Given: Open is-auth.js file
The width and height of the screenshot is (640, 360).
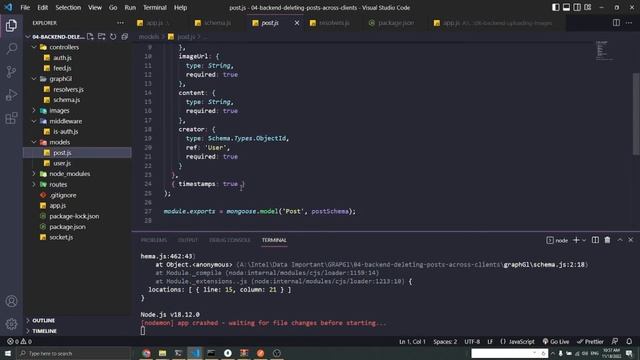Looking at the screenshot, I should click(65, 131).
